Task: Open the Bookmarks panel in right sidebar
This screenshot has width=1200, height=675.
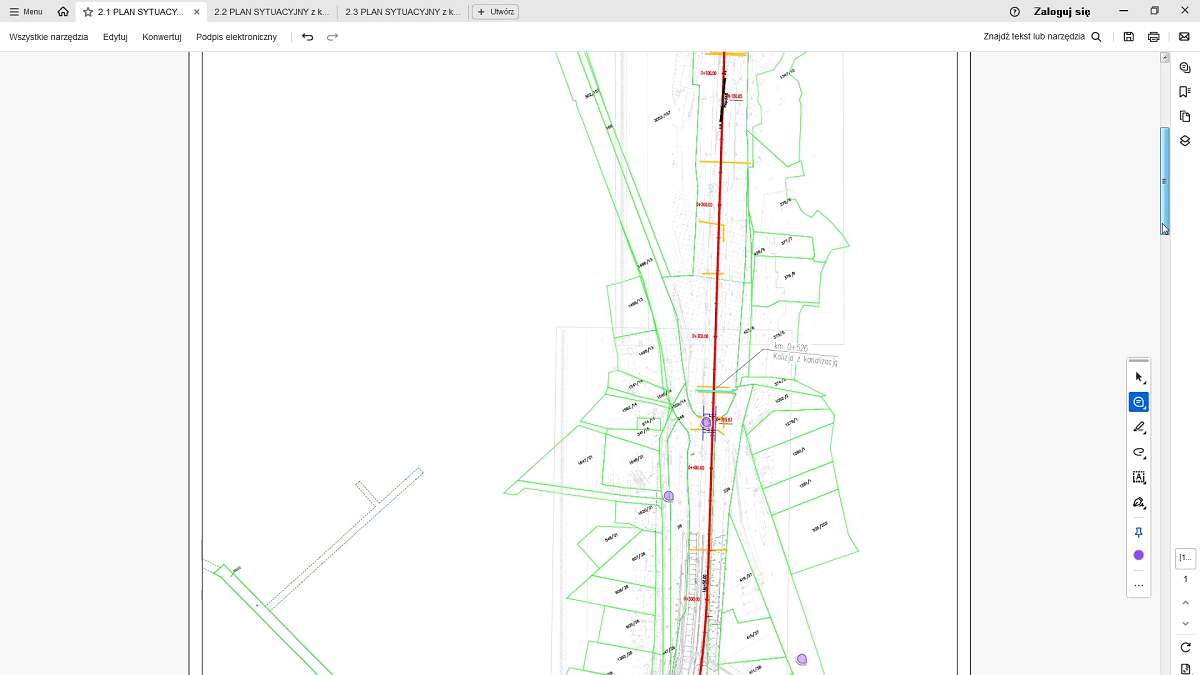Action: [1185, 91]
